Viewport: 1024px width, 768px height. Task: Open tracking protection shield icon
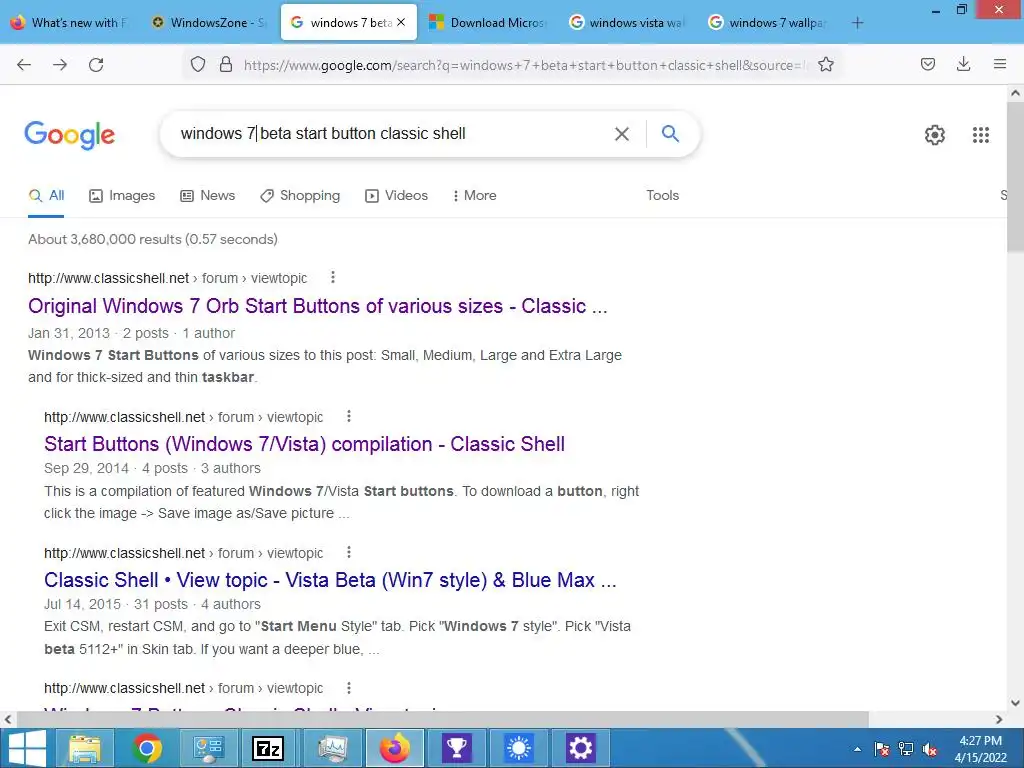coord(198,64)
